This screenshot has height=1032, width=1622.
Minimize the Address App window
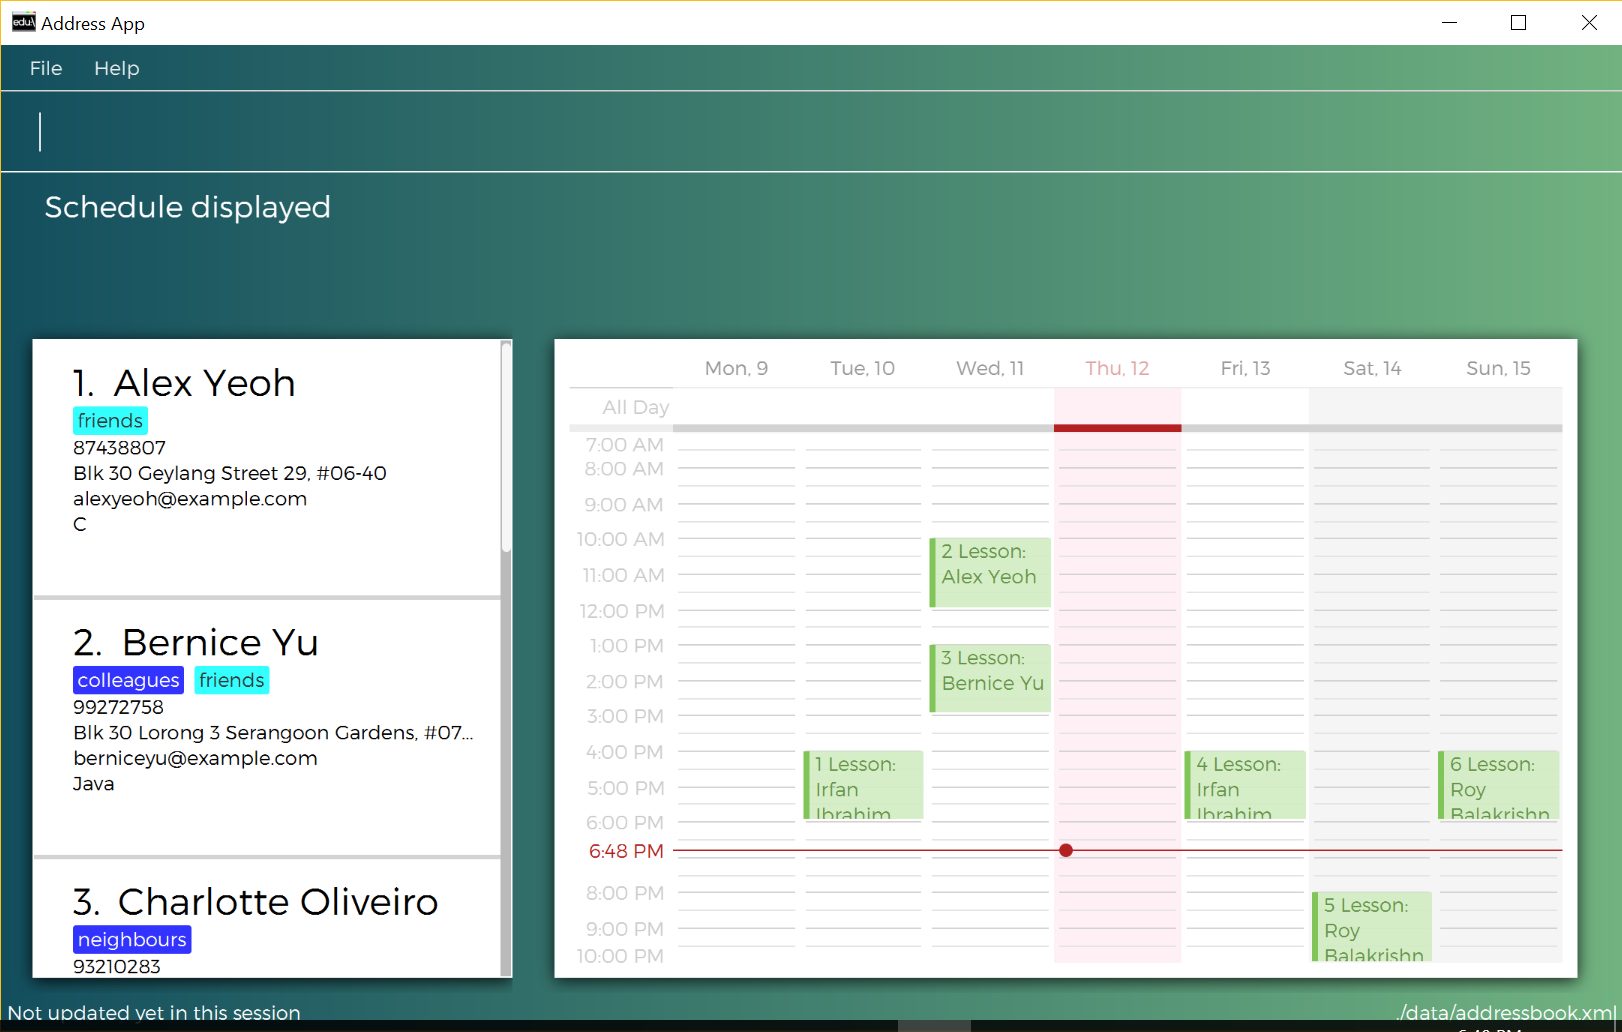(1449, 22)
